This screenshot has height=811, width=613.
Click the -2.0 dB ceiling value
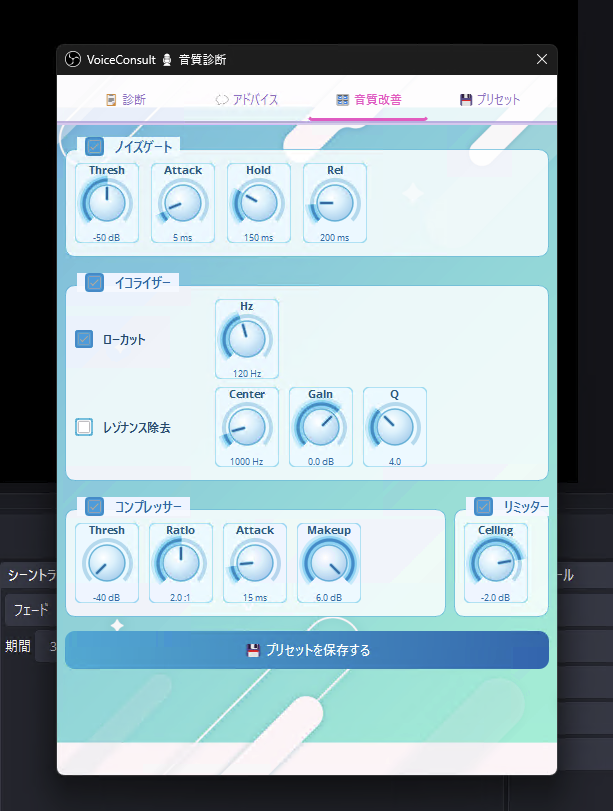coord(496,597)
